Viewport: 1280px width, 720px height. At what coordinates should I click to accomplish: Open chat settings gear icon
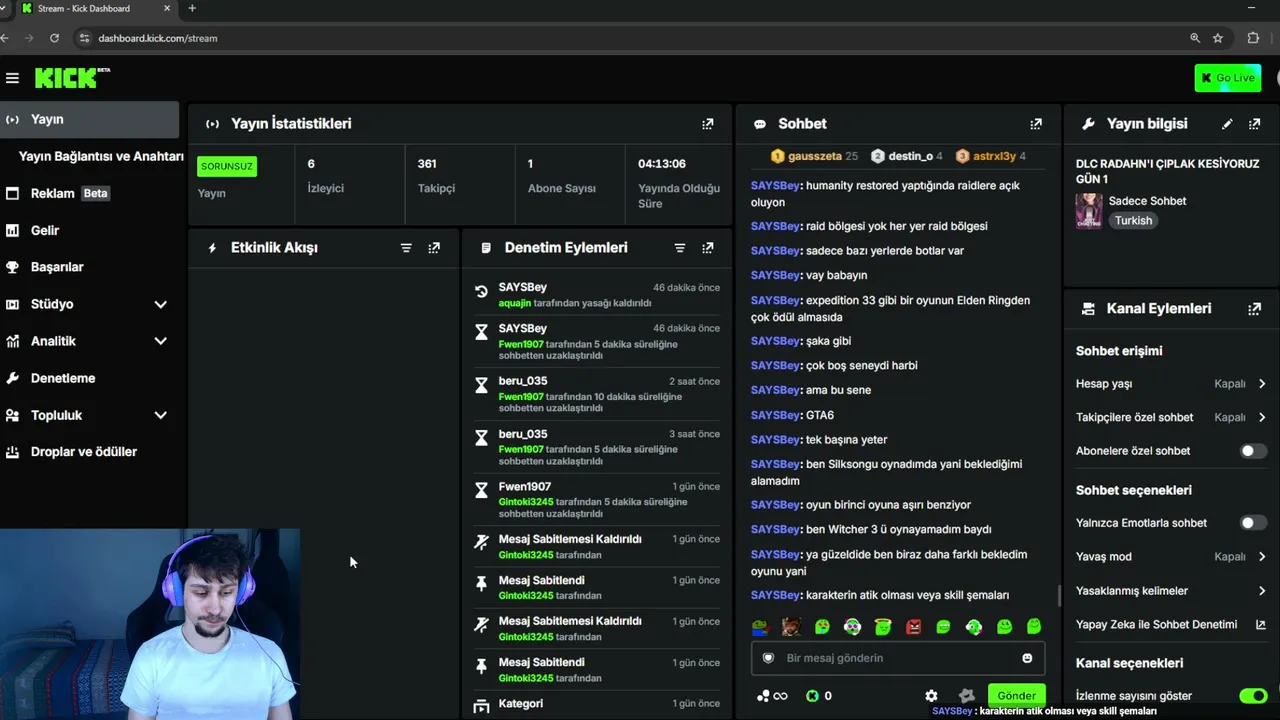tap(932, 696)
